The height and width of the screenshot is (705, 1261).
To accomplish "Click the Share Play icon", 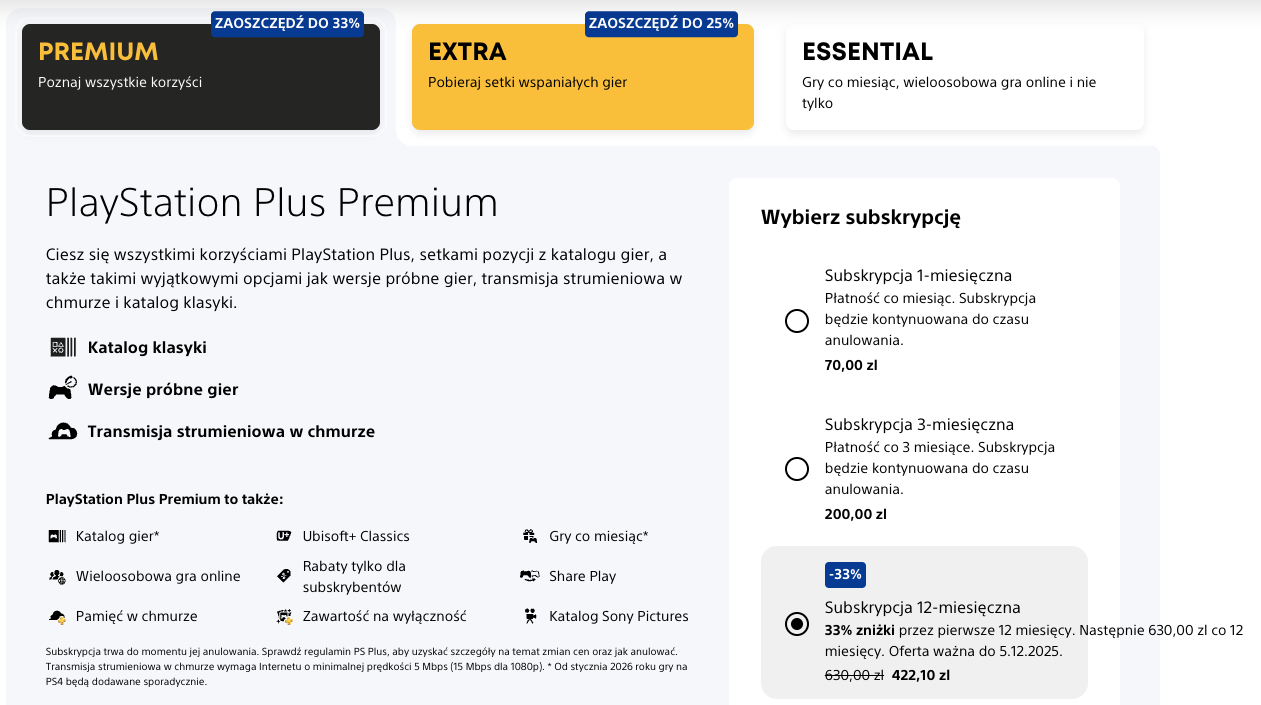I will [530, 576].
